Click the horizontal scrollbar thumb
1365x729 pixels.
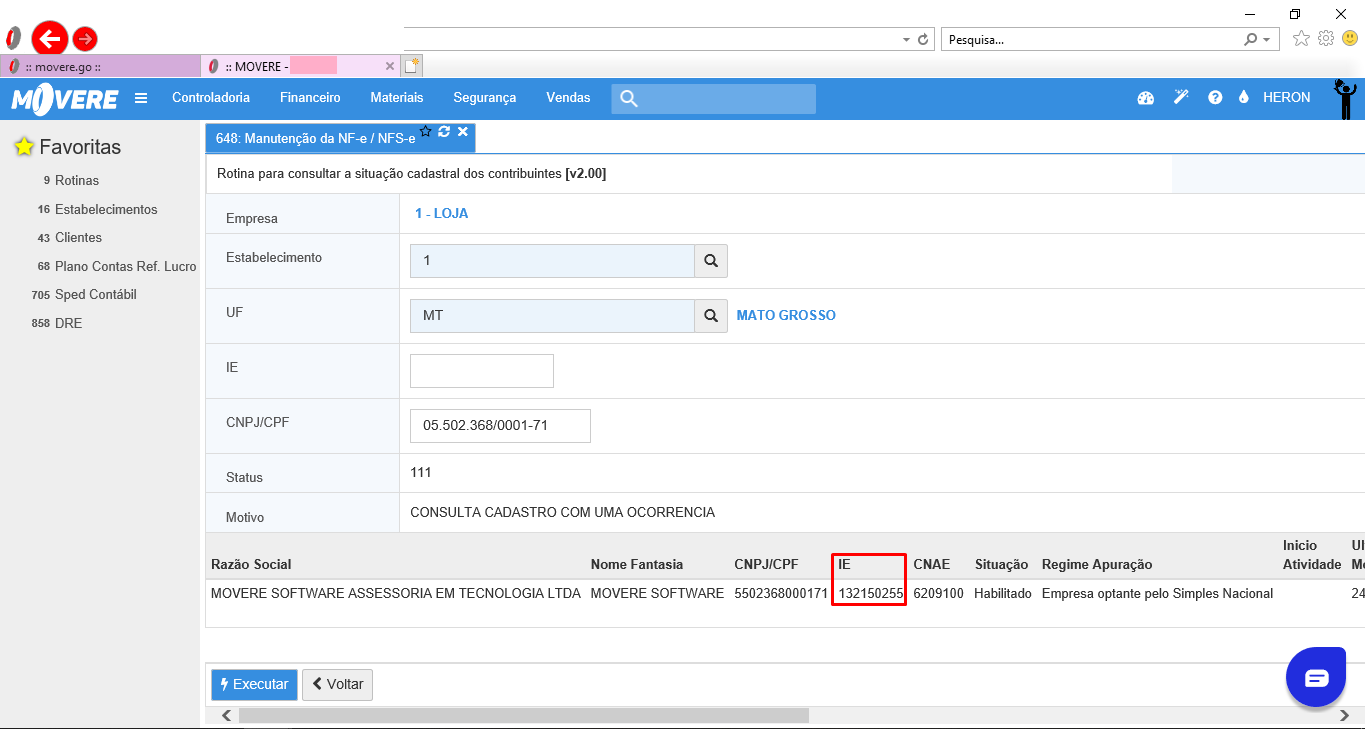(523, 715)
